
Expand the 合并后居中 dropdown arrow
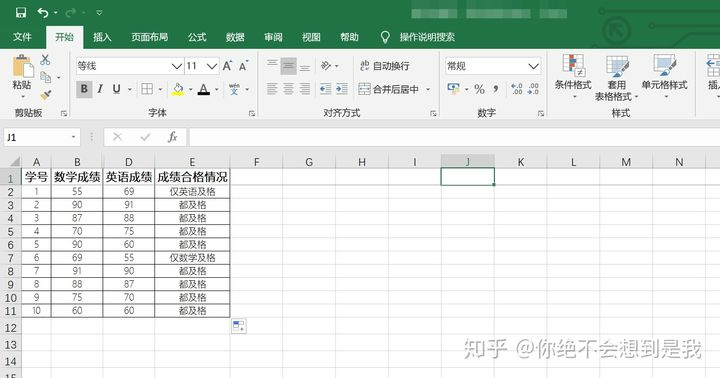[428, 89]
